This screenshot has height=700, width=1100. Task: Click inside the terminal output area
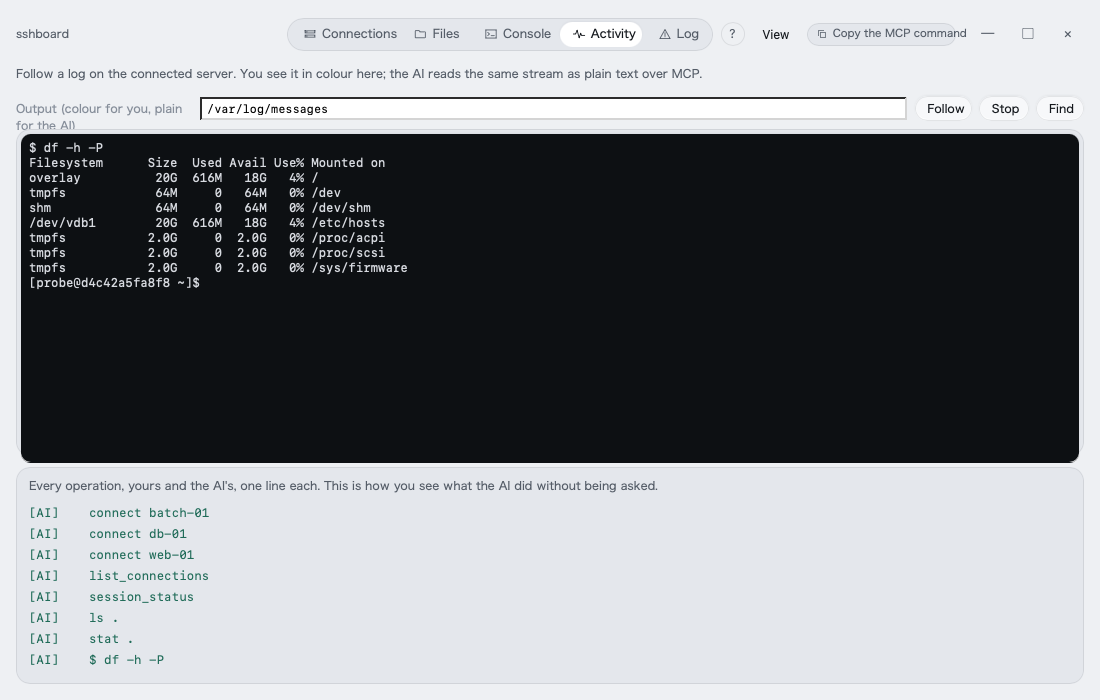pos(550,298)
